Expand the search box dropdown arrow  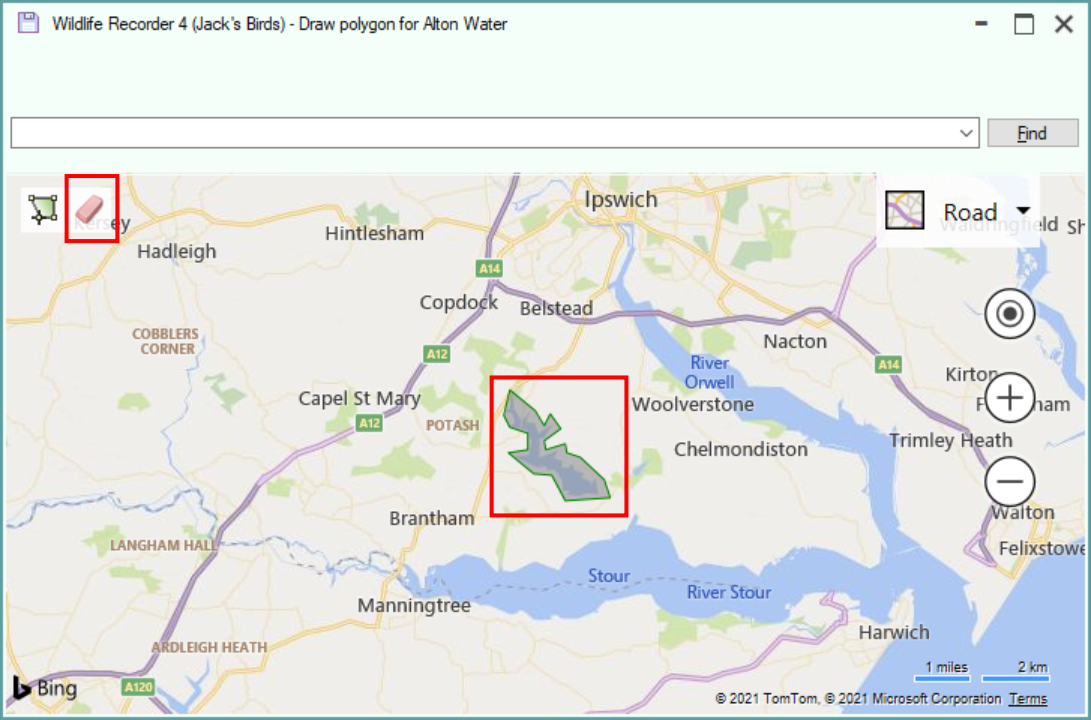pos(966,133)
